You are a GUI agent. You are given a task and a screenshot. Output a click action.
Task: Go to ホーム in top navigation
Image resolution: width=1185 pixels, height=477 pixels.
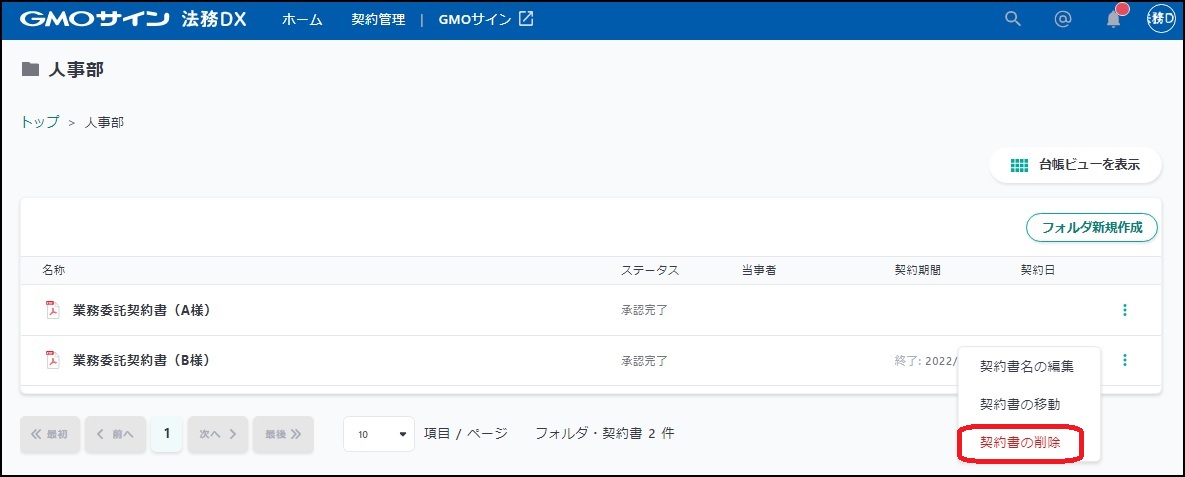(x=302, y=19)
